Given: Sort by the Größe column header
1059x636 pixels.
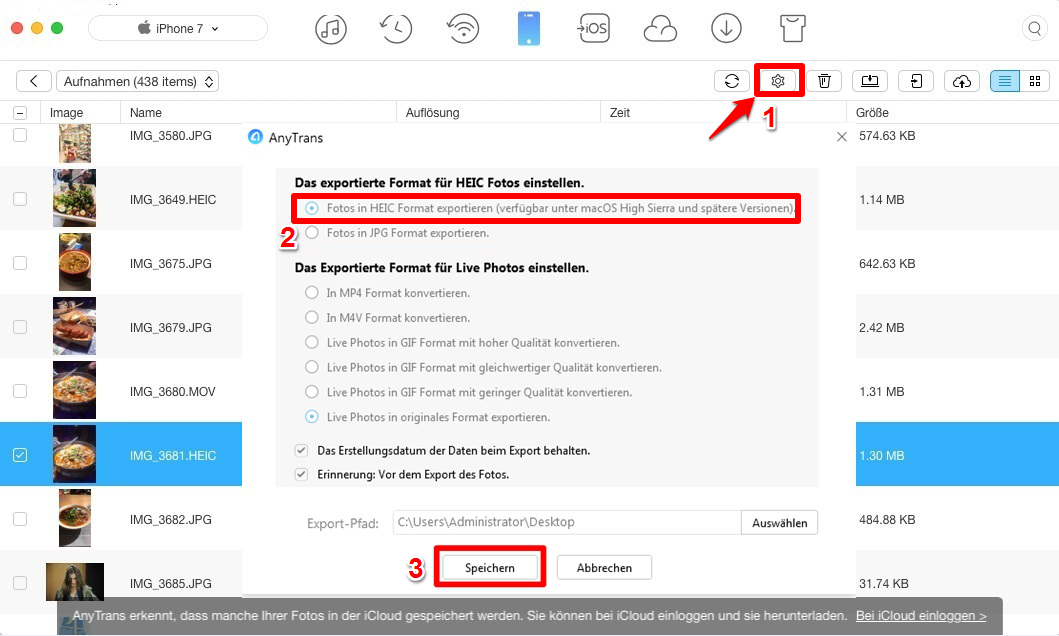Looking at the screenshot, I should click(x=872, y=113).
